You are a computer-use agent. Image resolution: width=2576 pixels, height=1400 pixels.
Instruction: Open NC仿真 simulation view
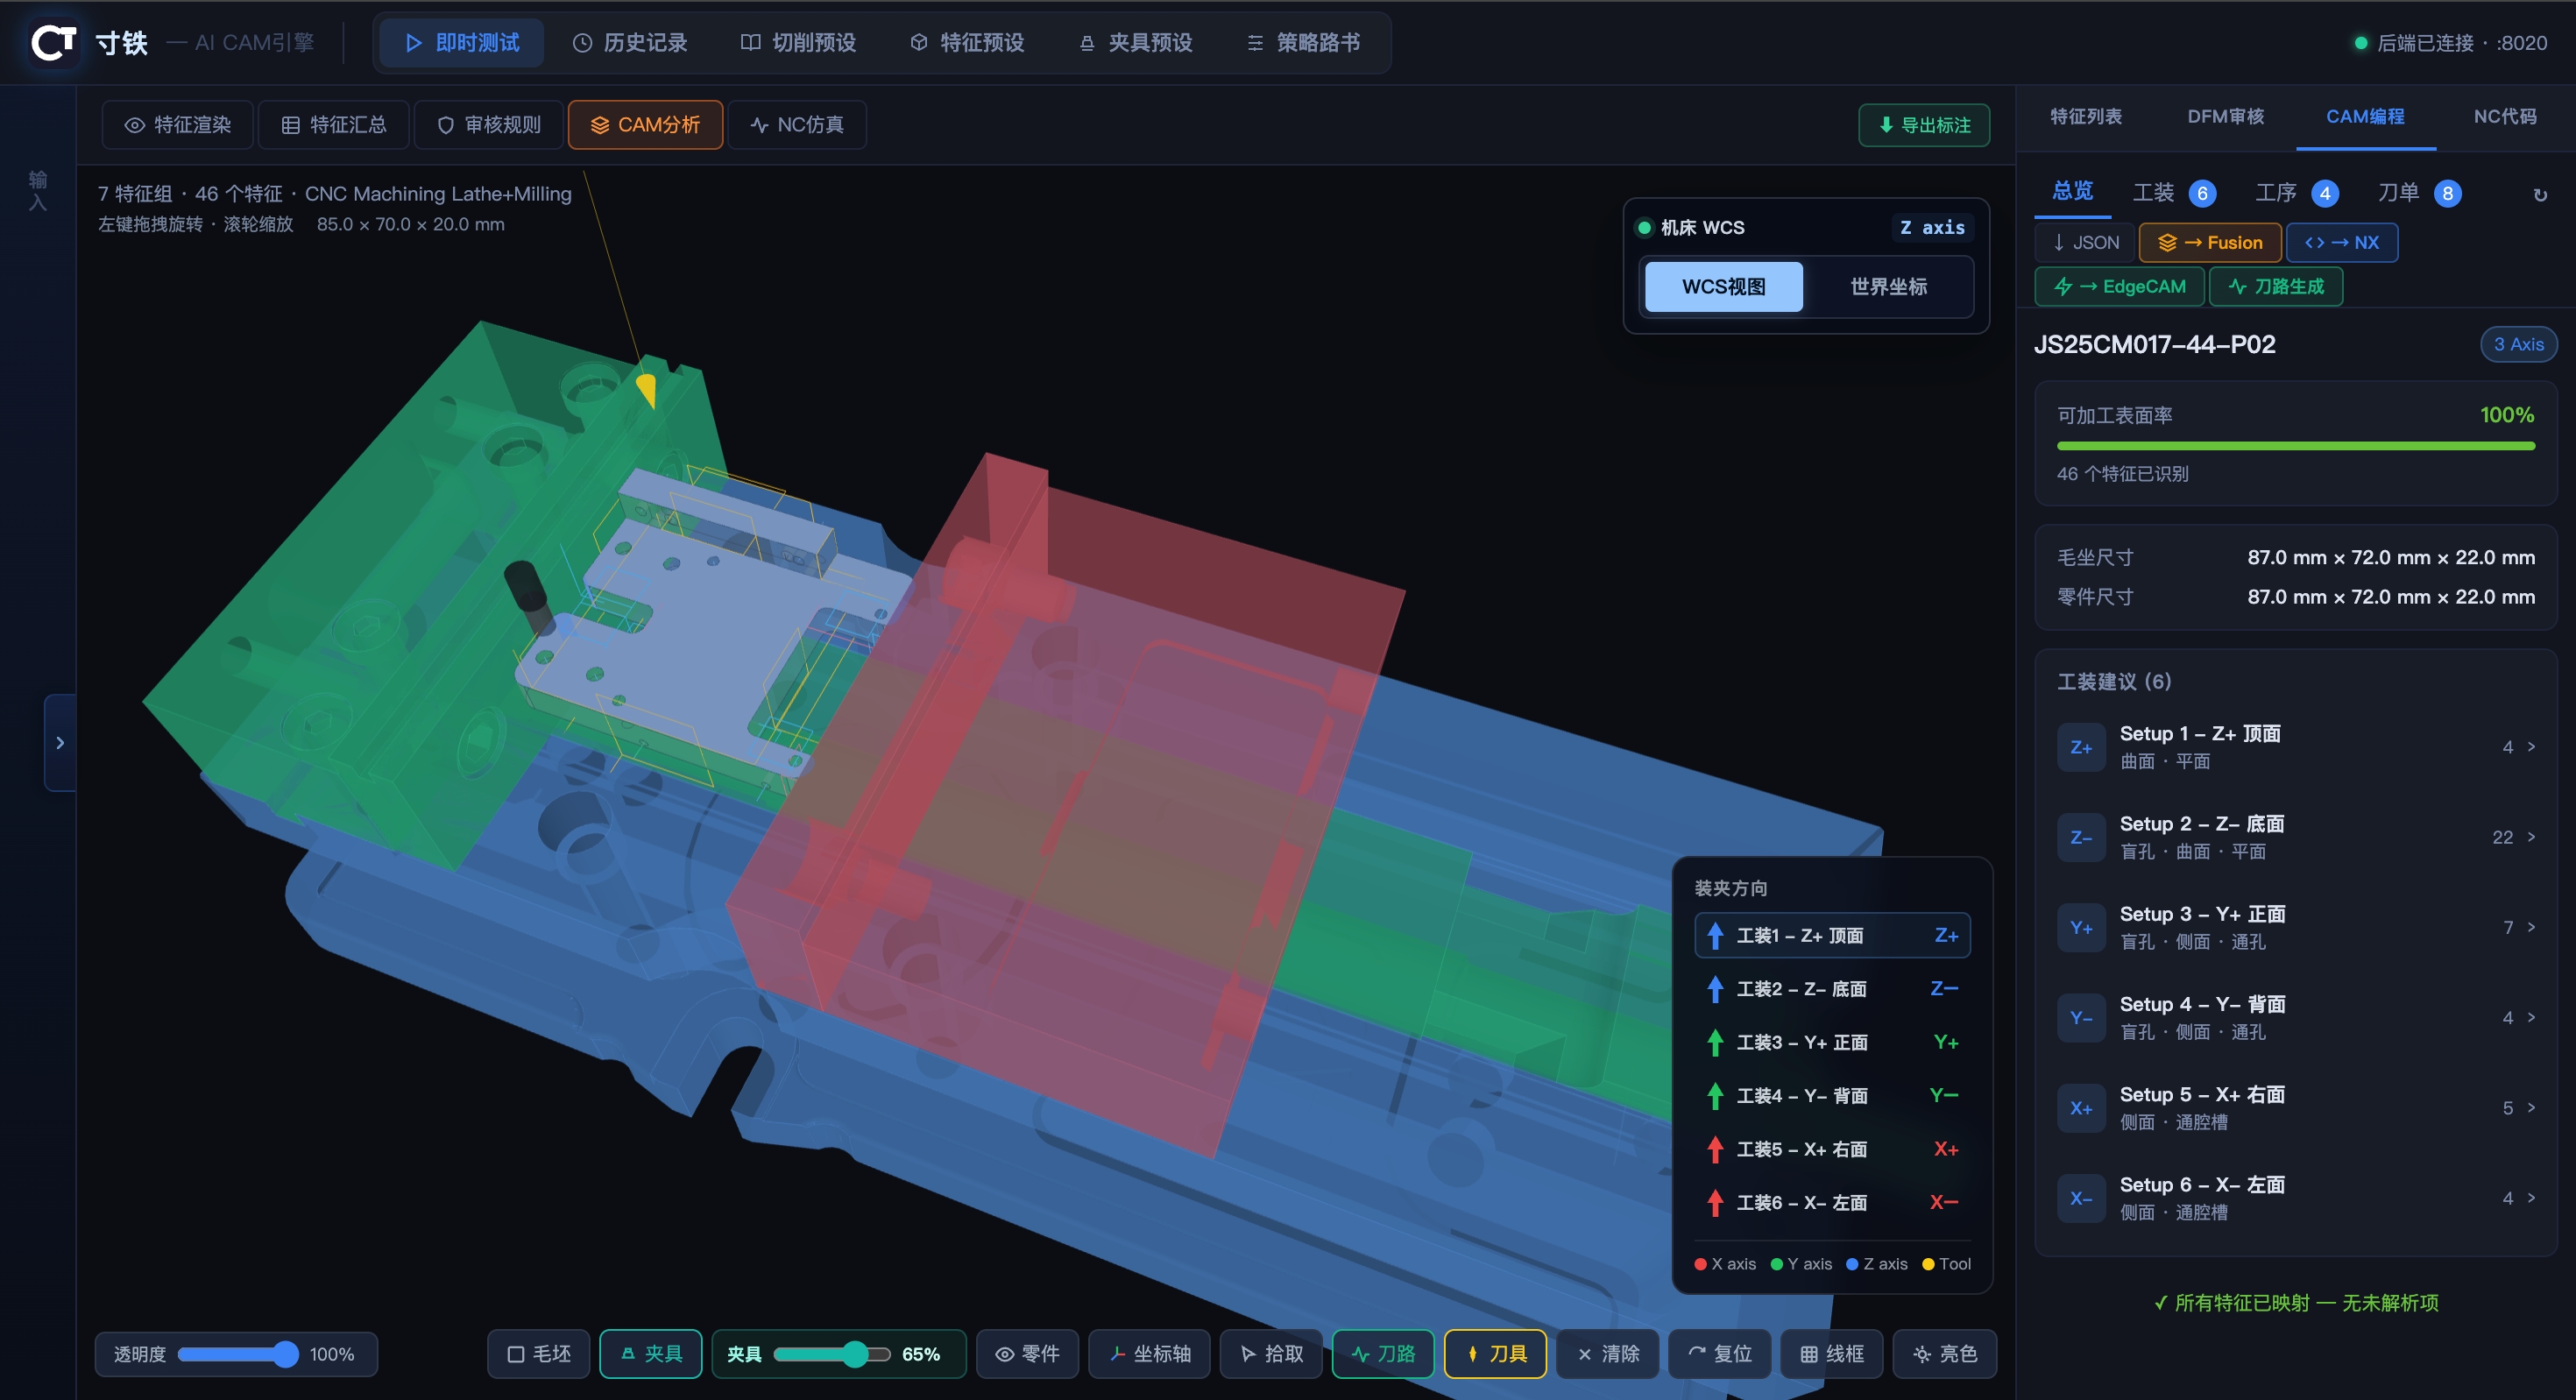797,125
